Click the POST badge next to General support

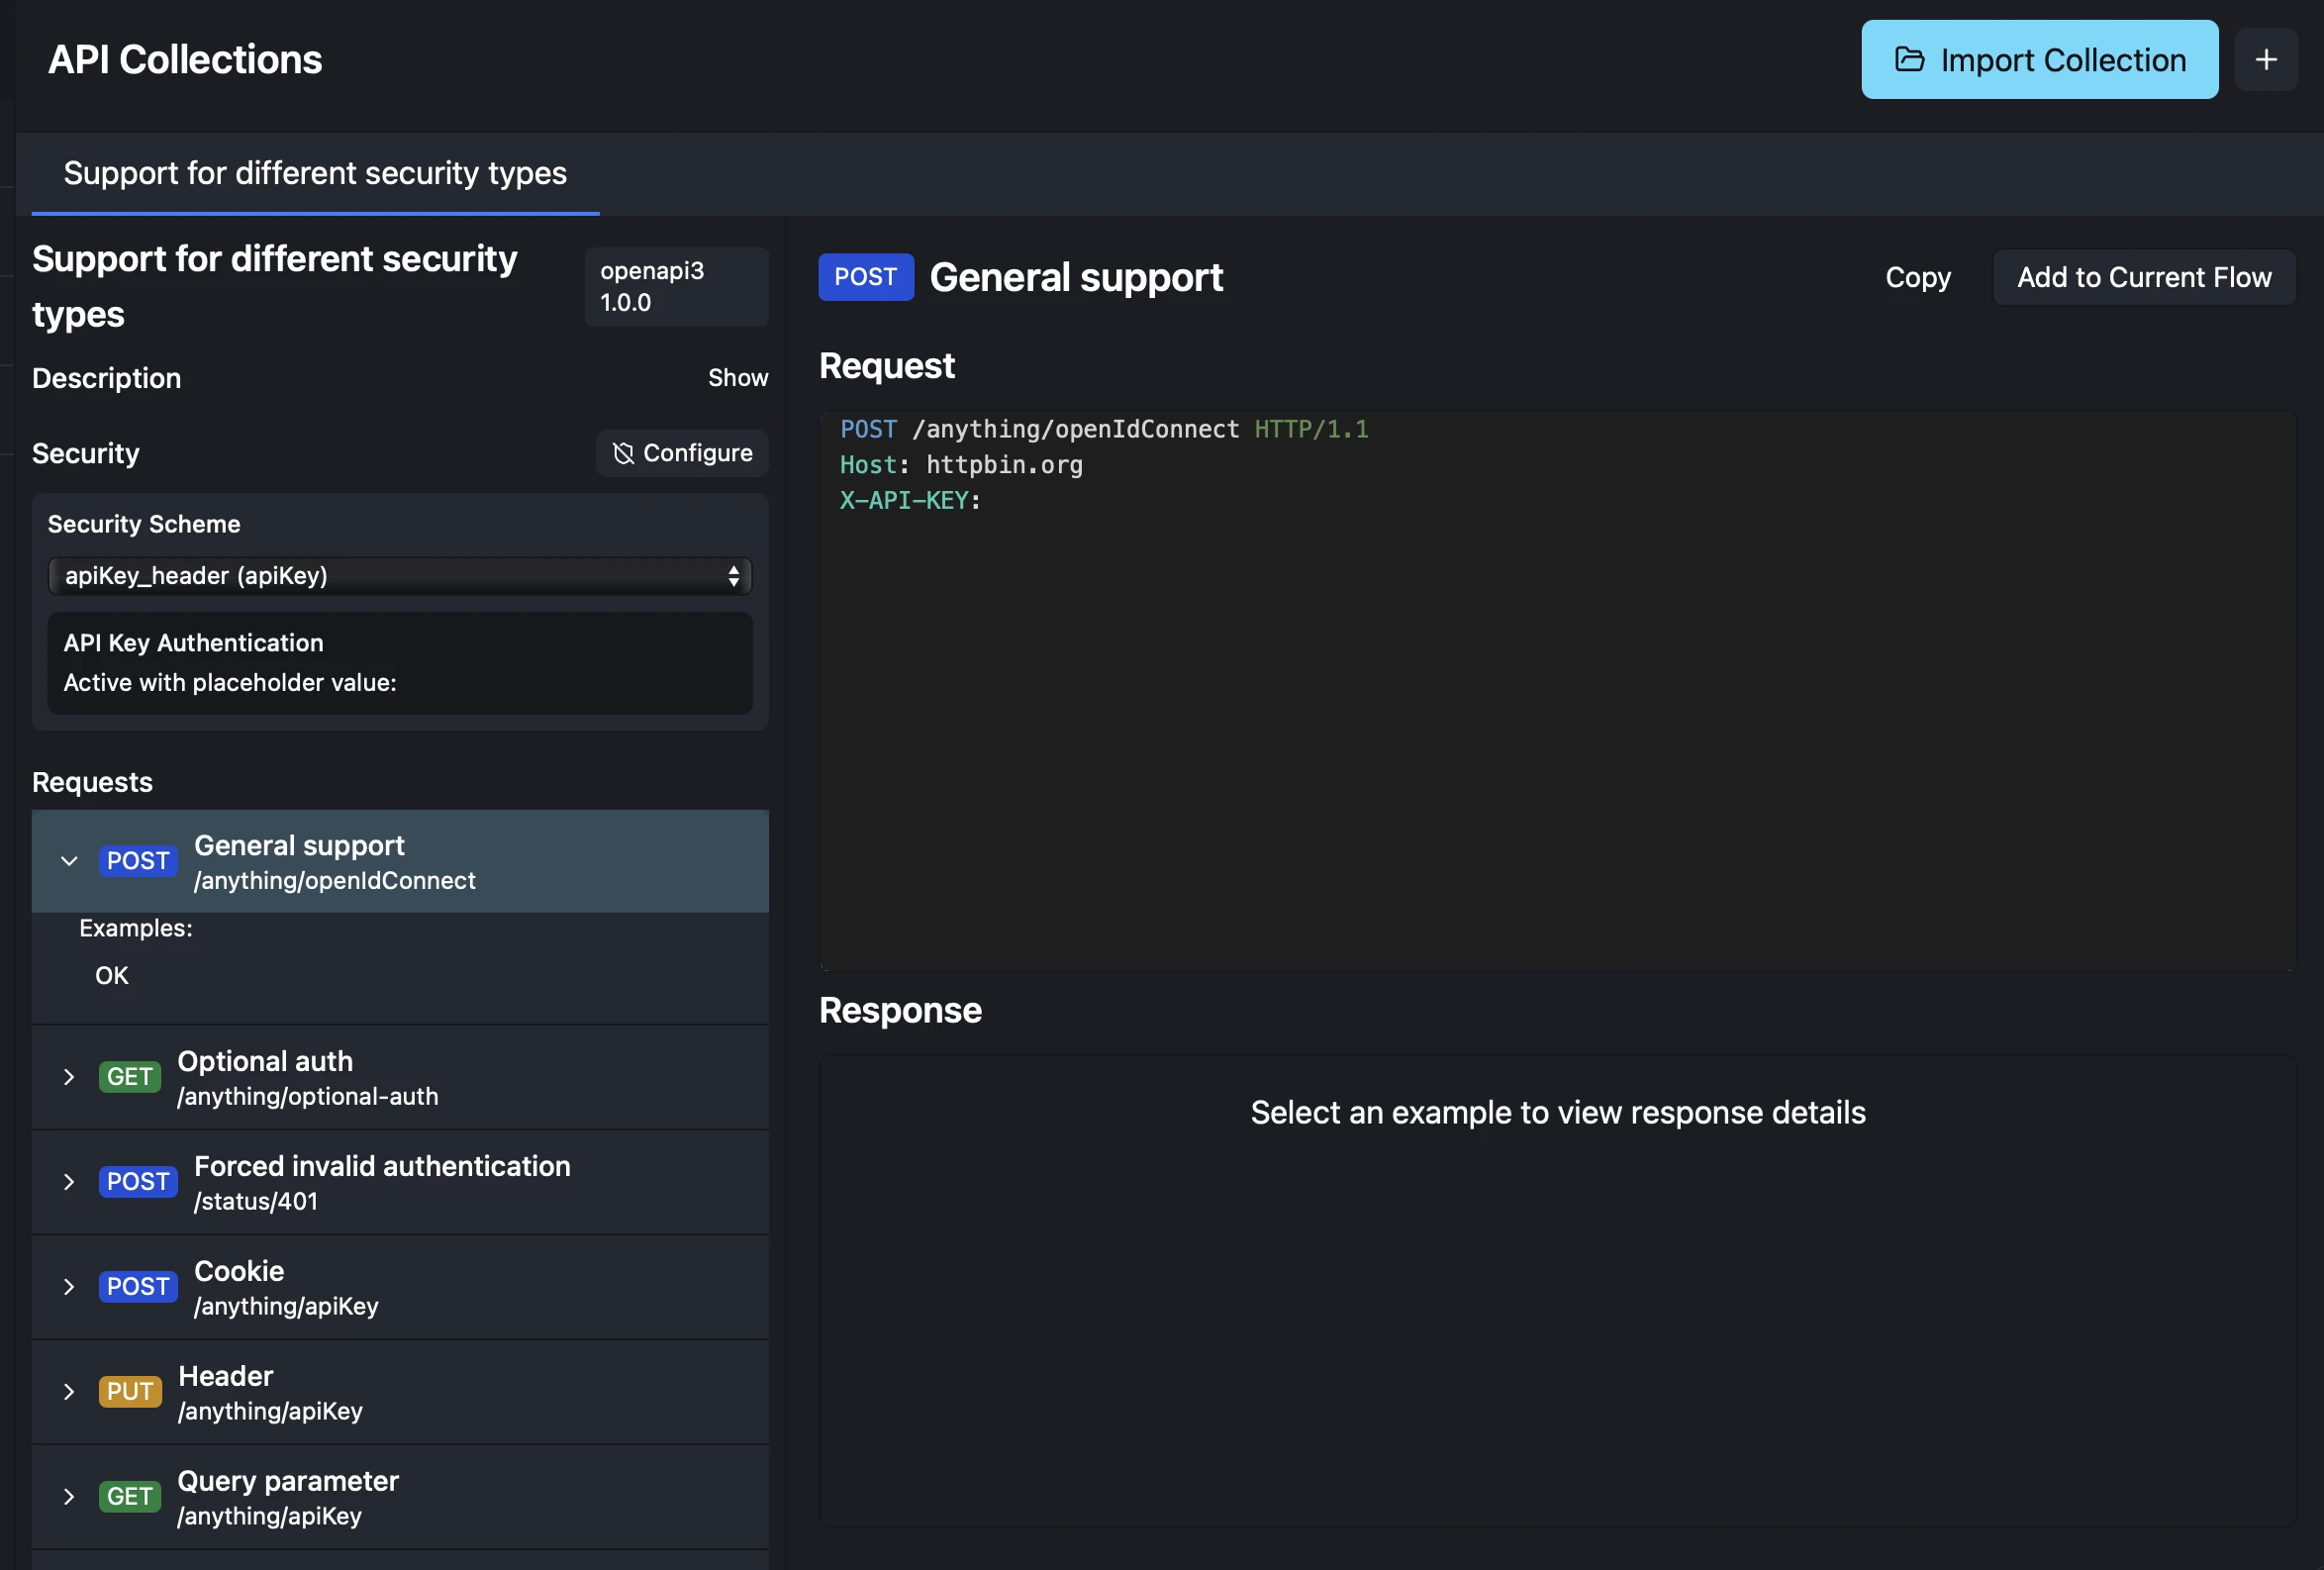coord(138,861)
